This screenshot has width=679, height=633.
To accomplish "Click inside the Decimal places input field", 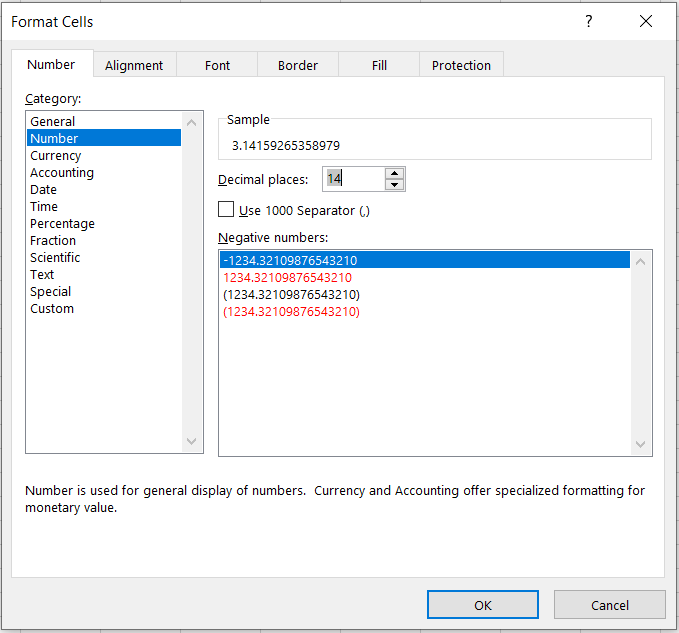I will (353, 179).
